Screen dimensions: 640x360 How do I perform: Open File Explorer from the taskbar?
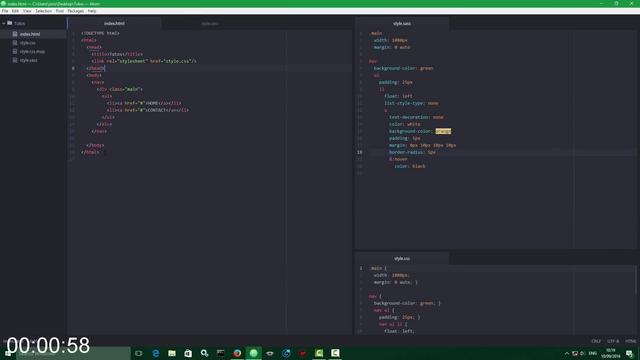click(x=172, y=353)
